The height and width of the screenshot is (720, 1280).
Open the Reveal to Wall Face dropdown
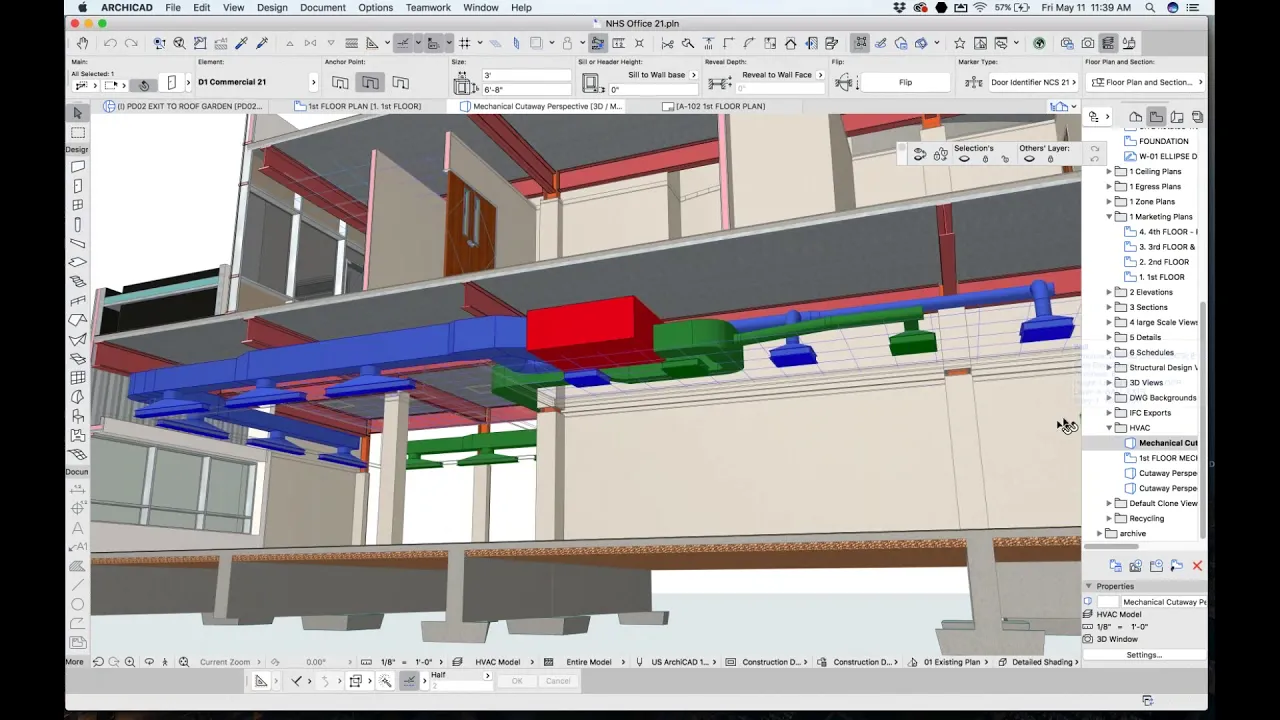[x=819, y=75]
